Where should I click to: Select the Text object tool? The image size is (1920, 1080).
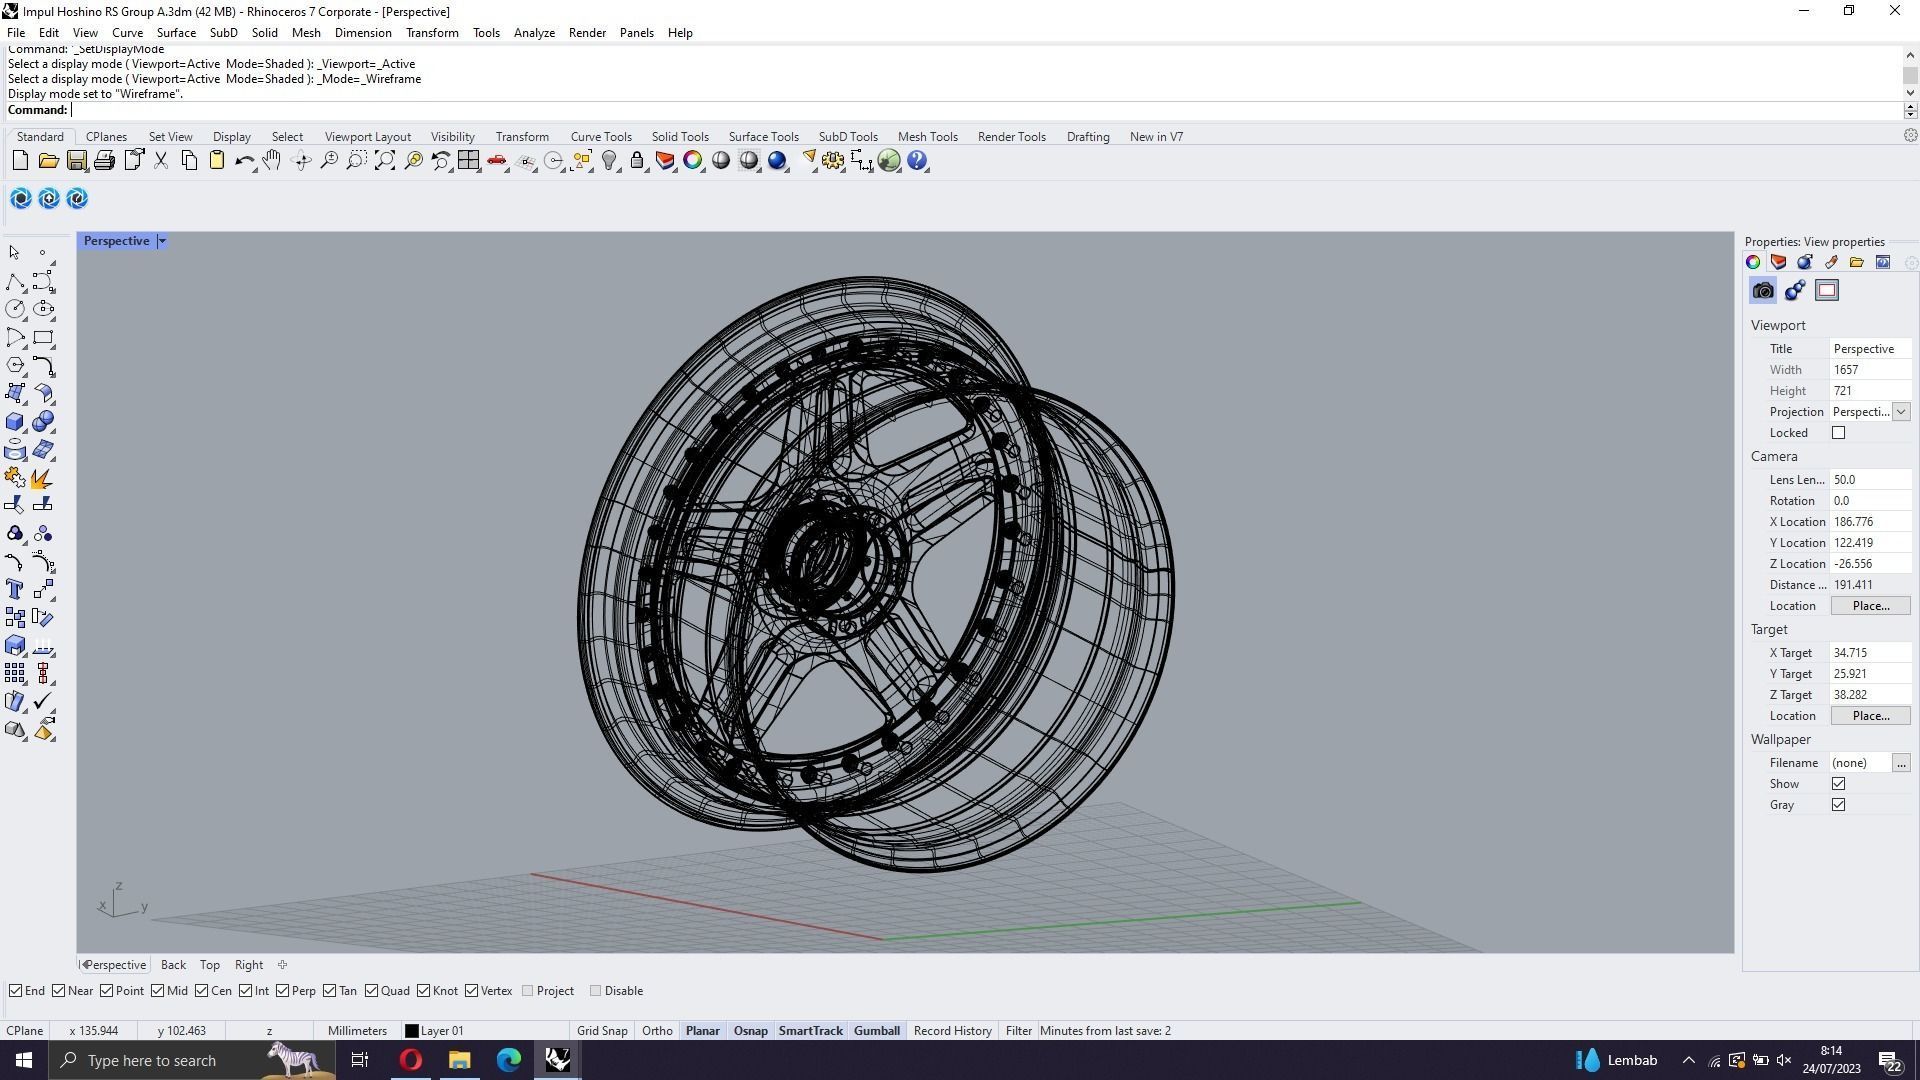[x=15, y=589]
